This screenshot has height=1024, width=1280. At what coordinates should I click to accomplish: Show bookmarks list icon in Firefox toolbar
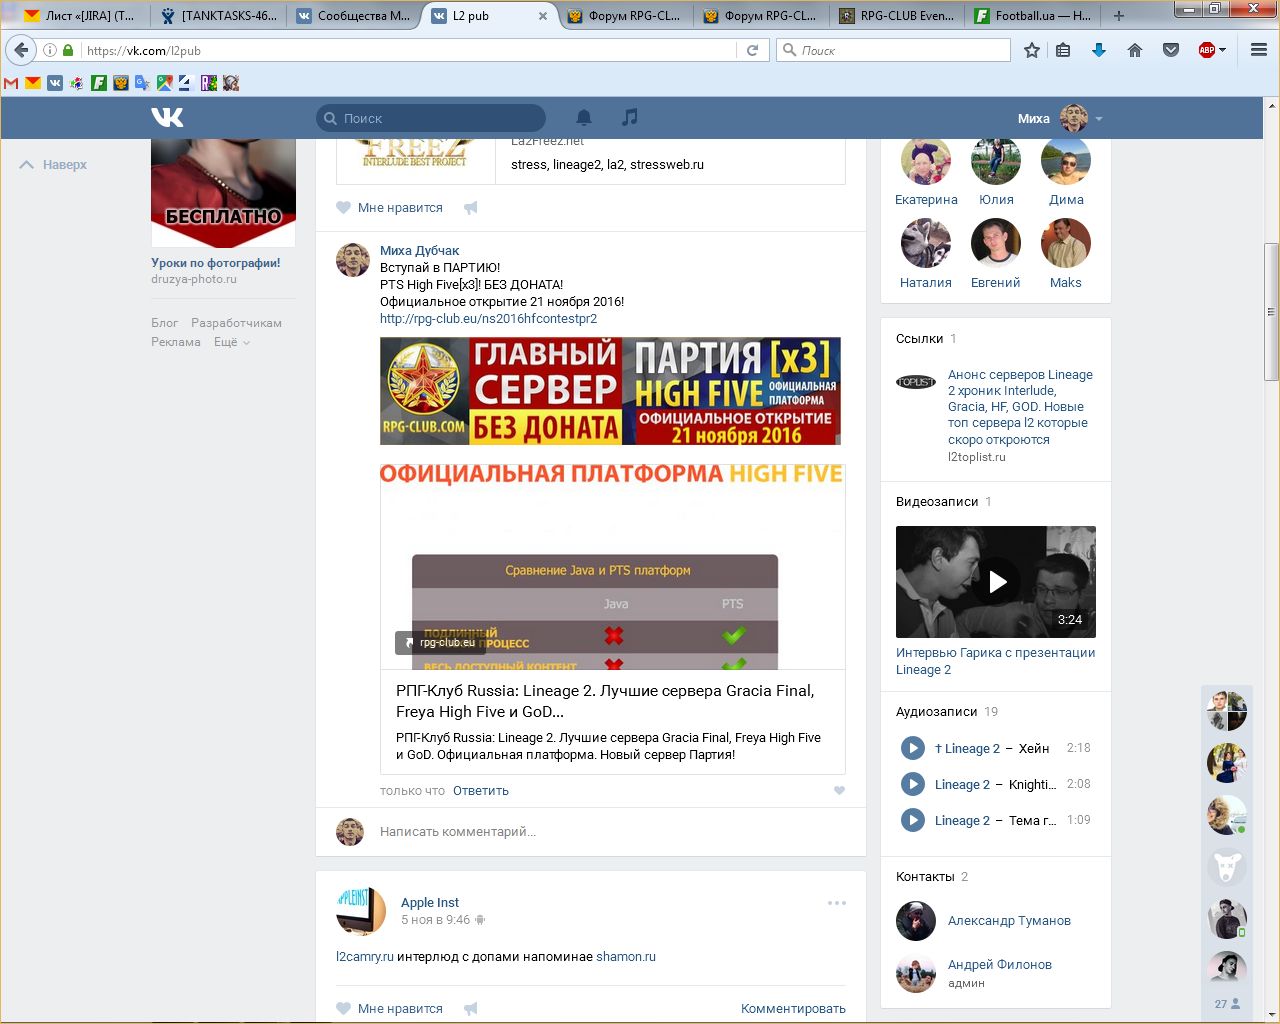pos(1063,50)
